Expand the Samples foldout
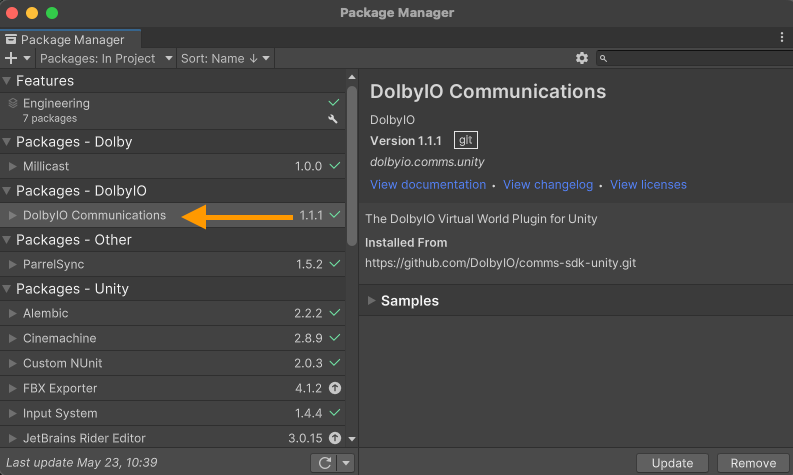This screenshot has width=793, height=475. coord(372,300)
